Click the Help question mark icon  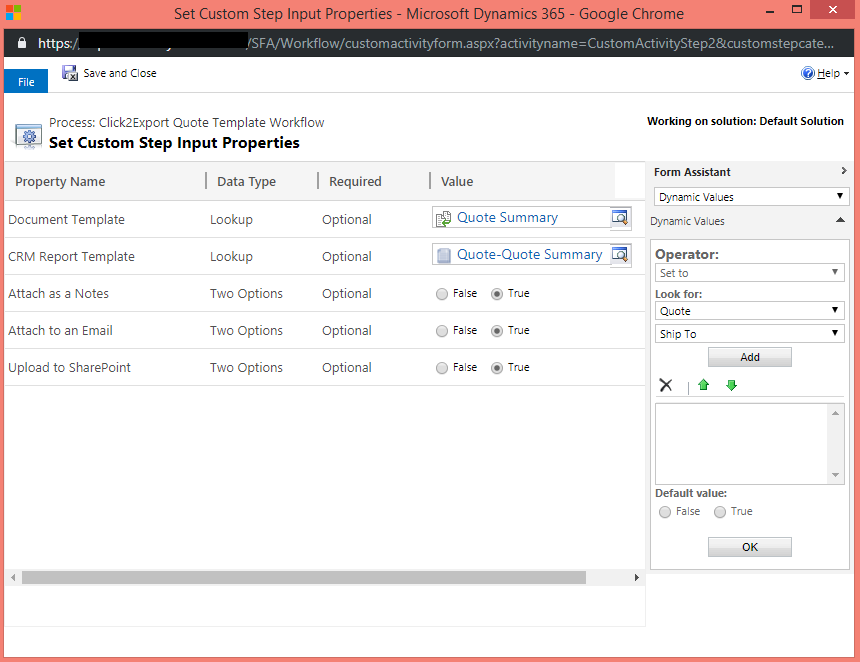tap(808, 73)
